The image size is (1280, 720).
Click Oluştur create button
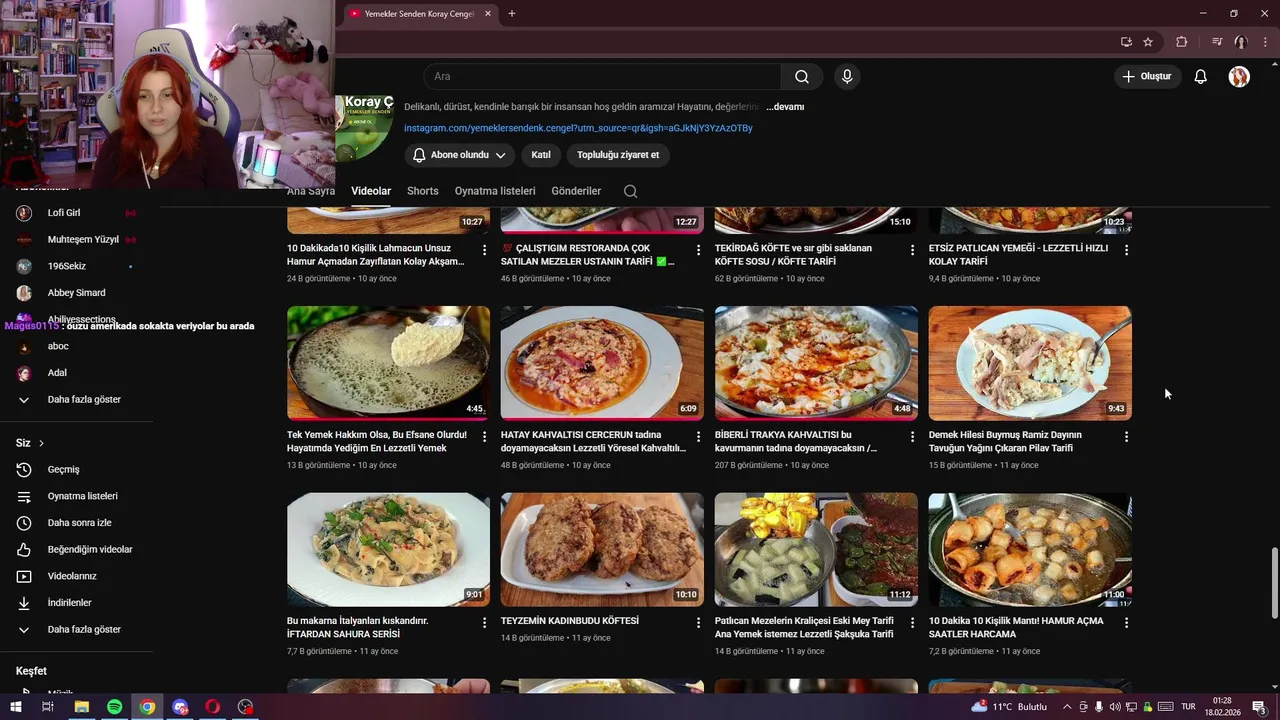1146,76
